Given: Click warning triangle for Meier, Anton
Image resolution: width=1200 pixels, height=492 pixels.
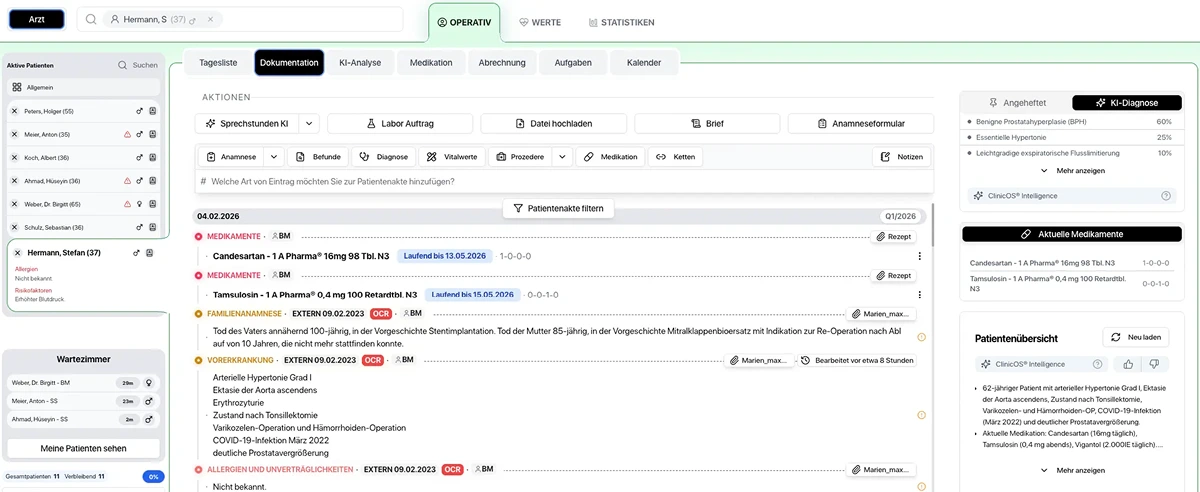Looking at the screenshot, I should [127, 134].
